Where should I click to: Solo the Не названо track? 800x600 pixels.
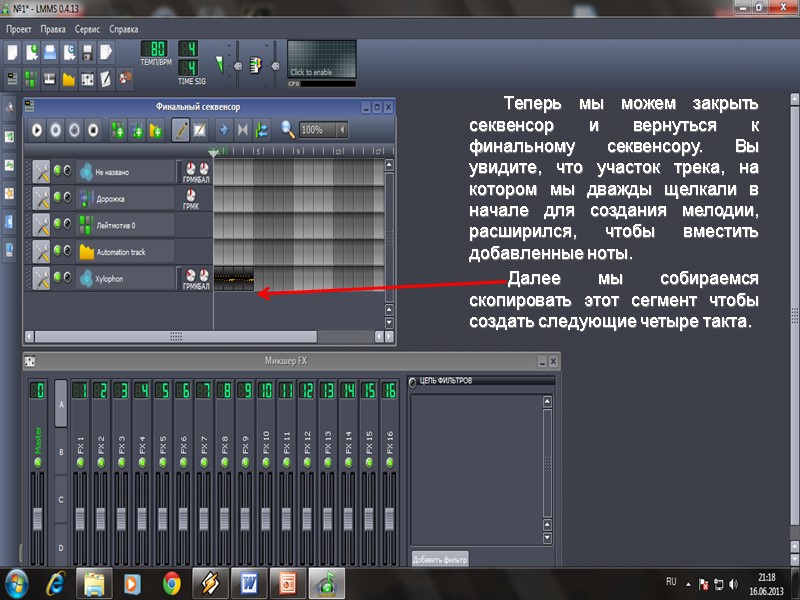67,170
